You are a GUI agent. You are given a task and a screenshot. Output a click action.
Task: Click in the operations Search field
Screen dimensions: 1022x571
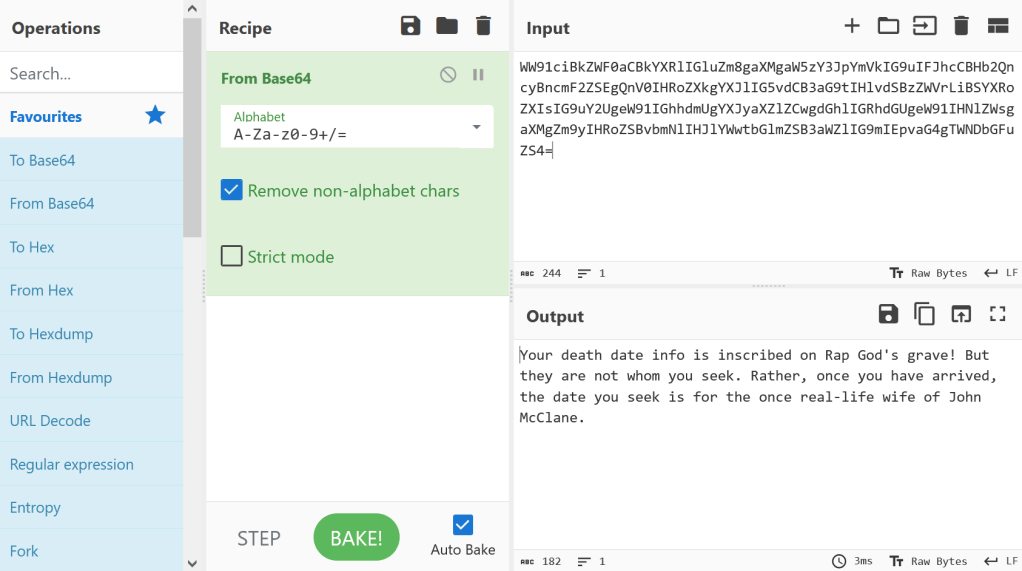[91, 73]
